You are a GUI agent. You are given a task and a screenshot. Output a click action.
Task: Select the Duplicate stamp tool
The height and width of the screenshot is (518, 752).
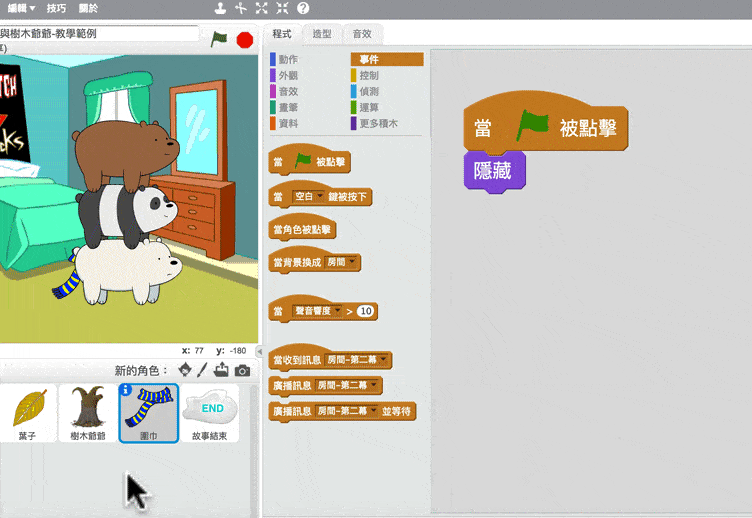[x=220, y=8]
